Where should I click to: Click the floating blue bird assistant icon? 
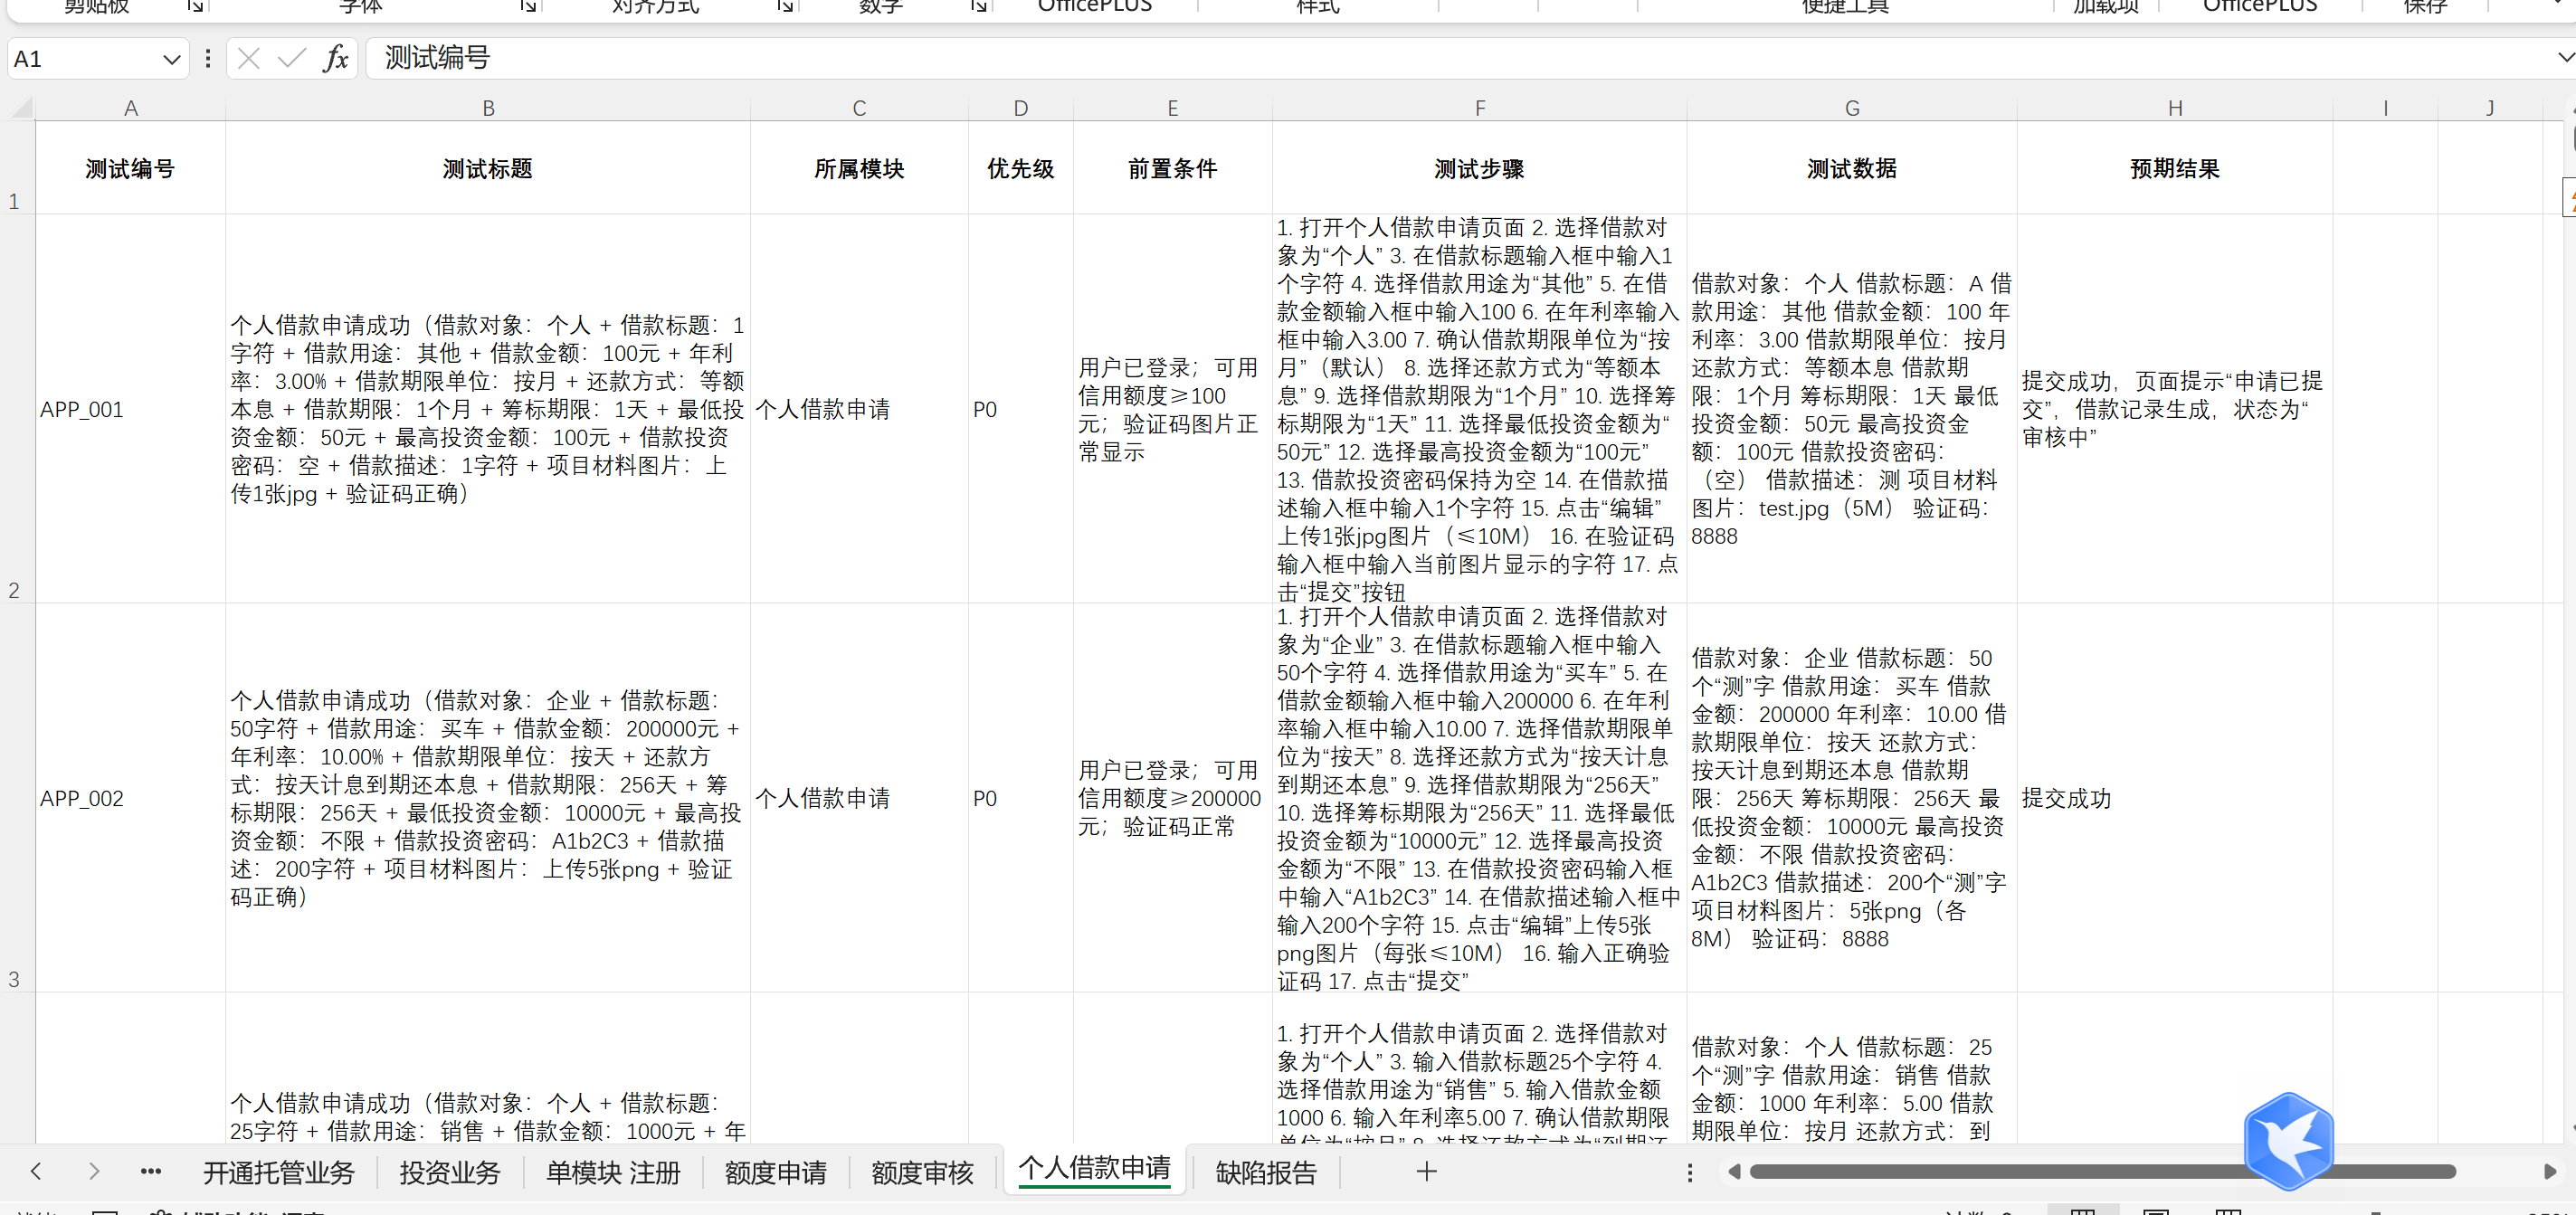coord(2287,1140)
